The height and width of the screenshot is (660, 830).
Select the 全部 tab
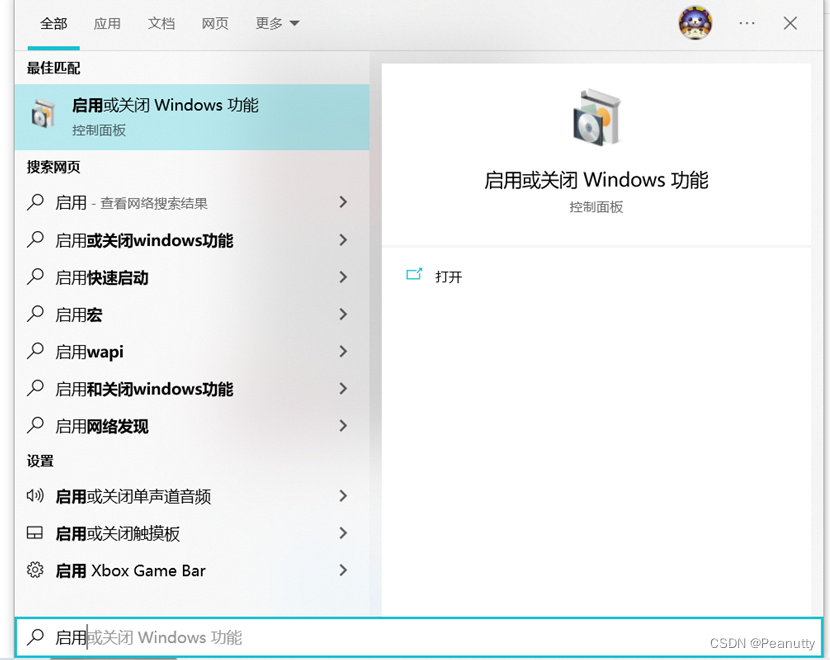click(x=53, y=24)
